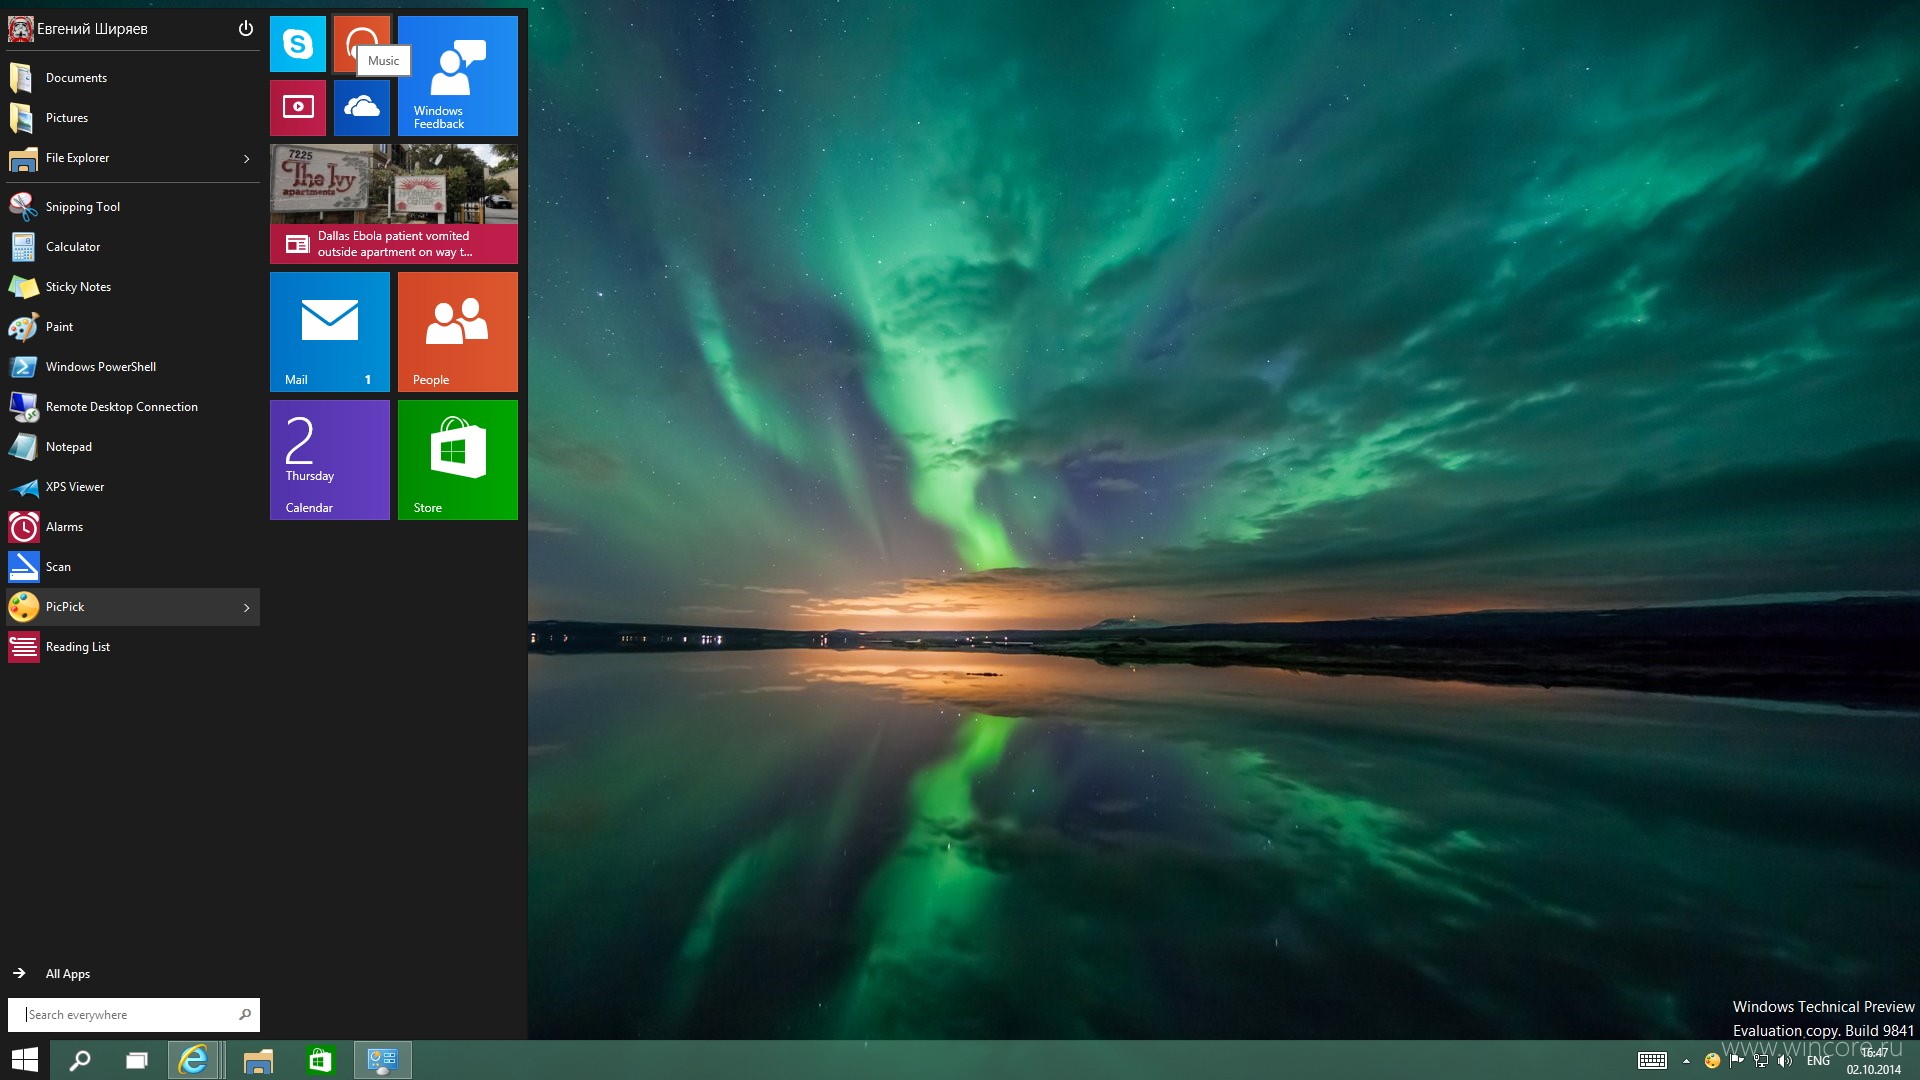The height and width of the screenshot is (1080, 1920).
Task: Open Task View on the taskbar
Action: [136, 1060]
